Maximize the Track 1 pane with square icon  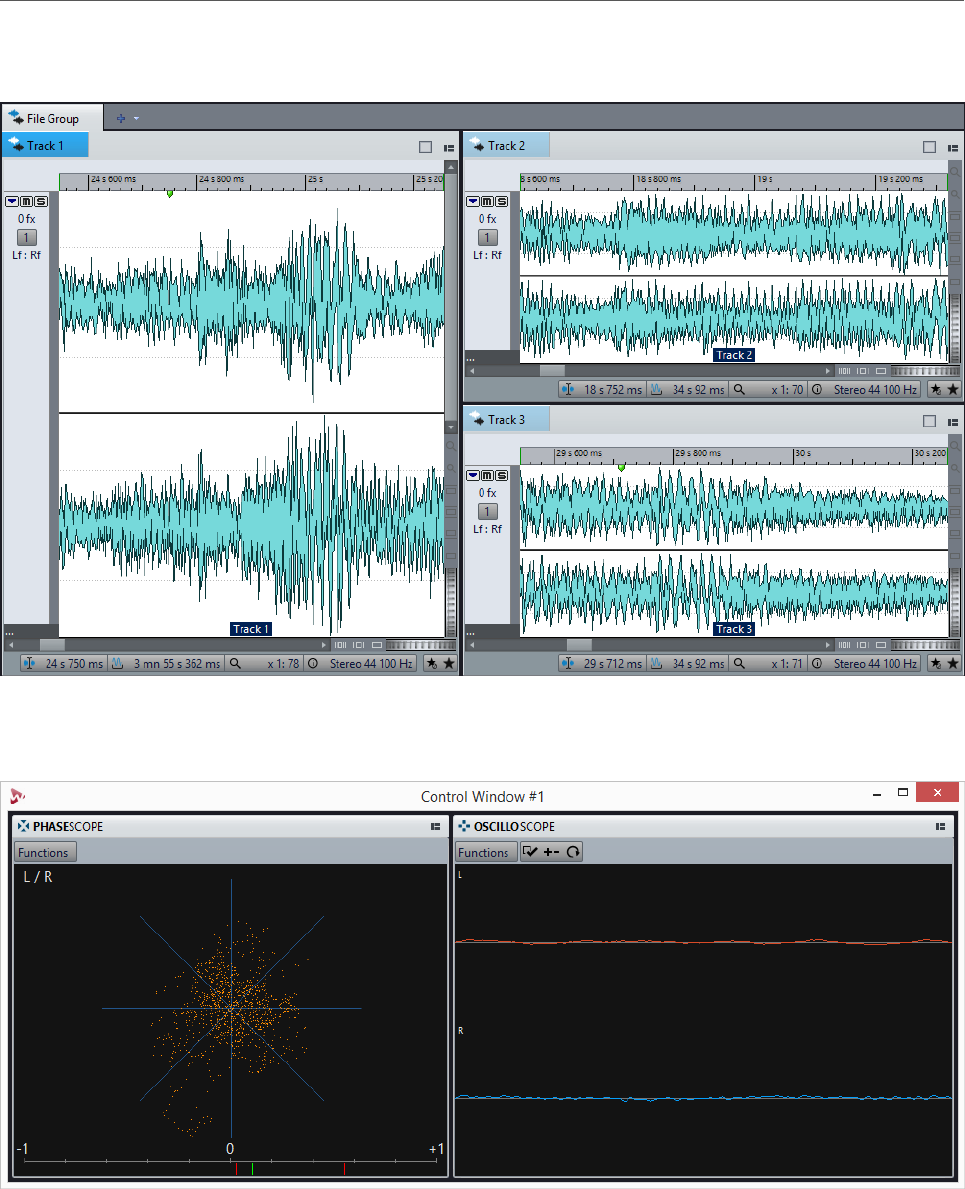pos(425,147)
